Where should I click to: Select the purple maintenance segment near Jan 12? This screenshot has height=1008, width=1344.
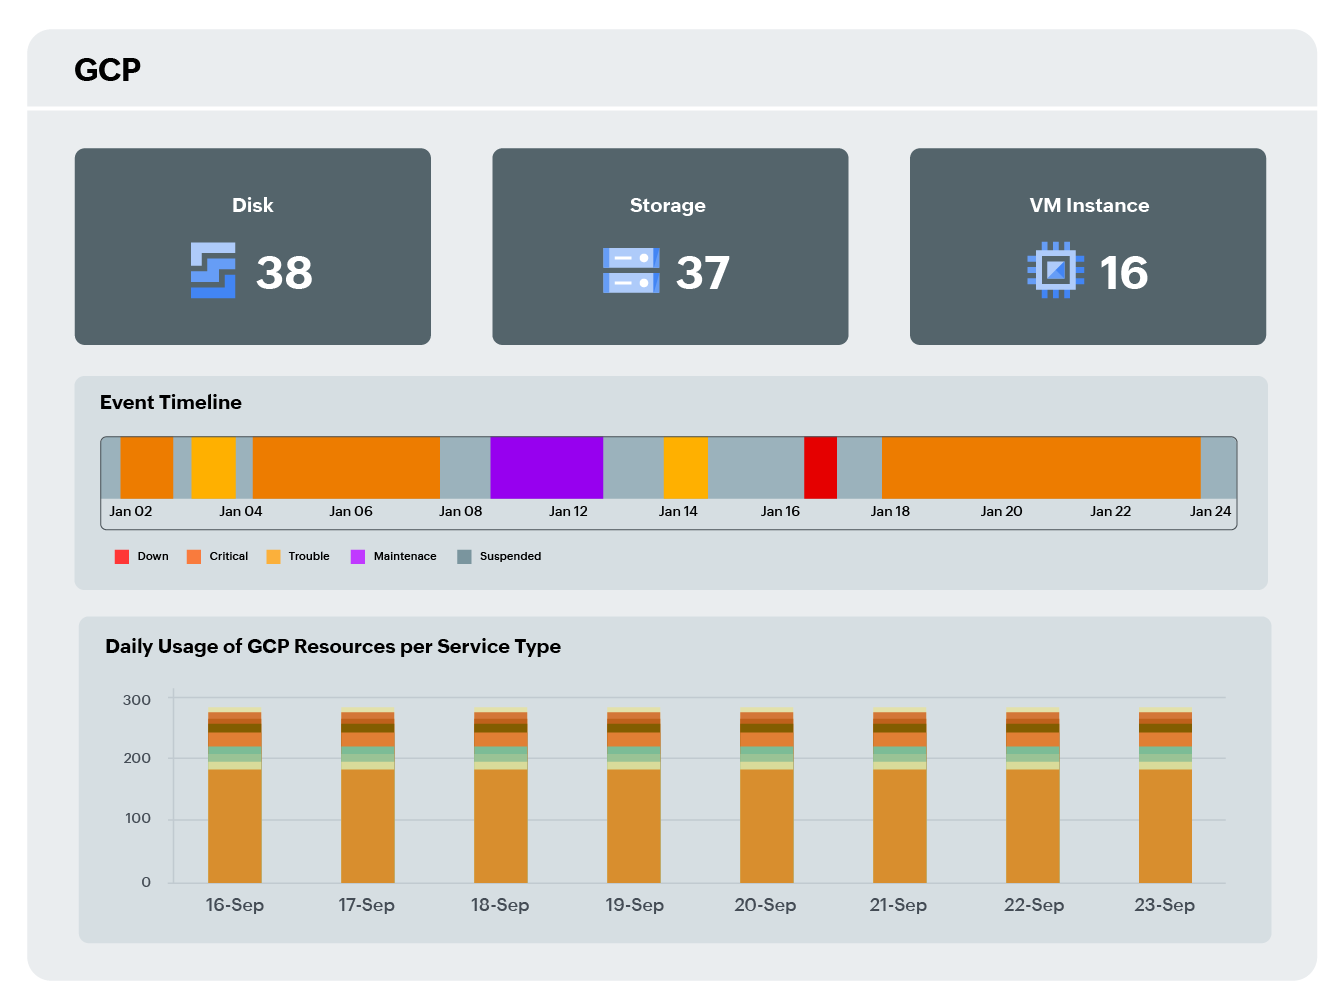[547, 468]
